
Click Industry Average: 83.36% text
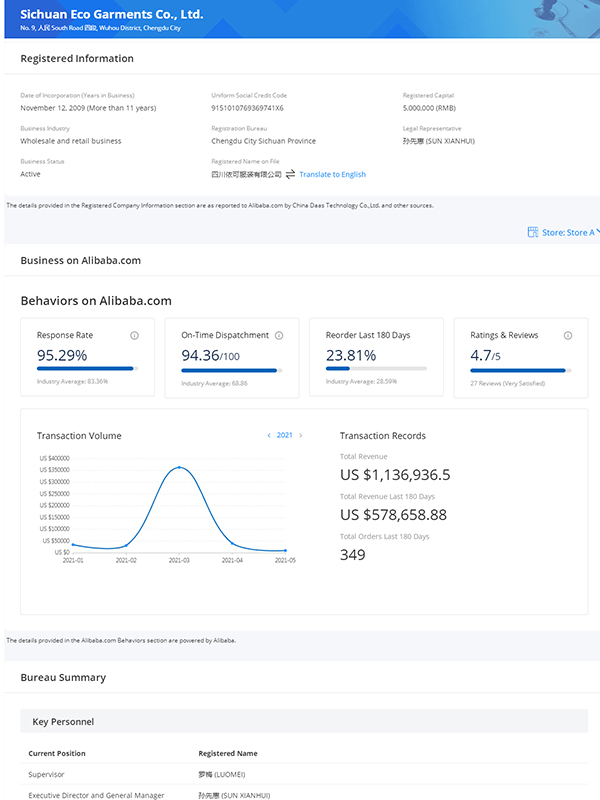click(x=72, y=381)
